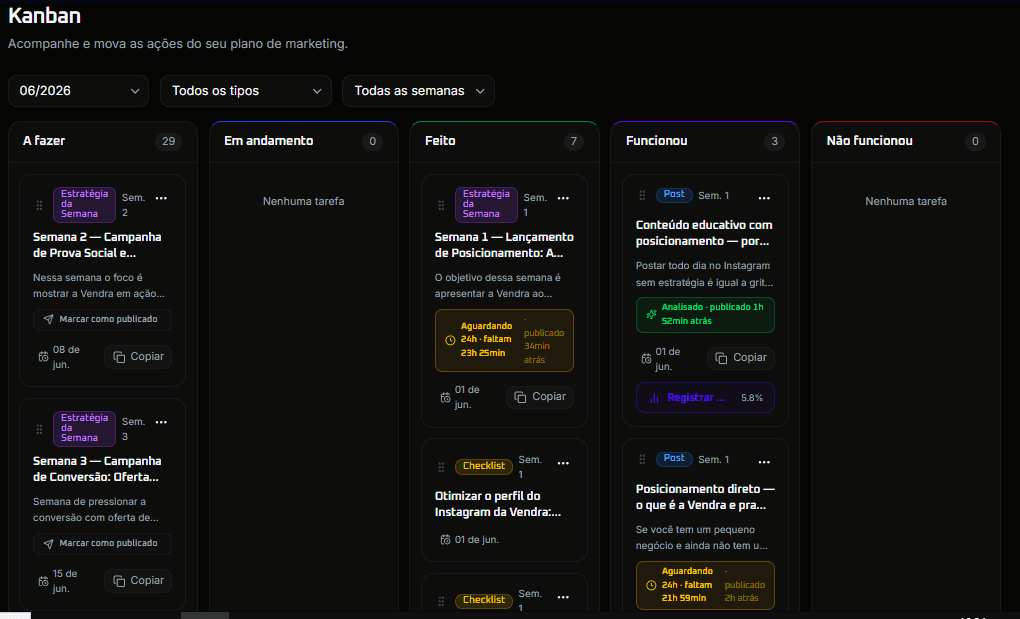Viewport: 1020px width, 619px height.
Task: Copy the Semana 1 Lançamento card
Action: pyautogui.click(x=540, y=397)
